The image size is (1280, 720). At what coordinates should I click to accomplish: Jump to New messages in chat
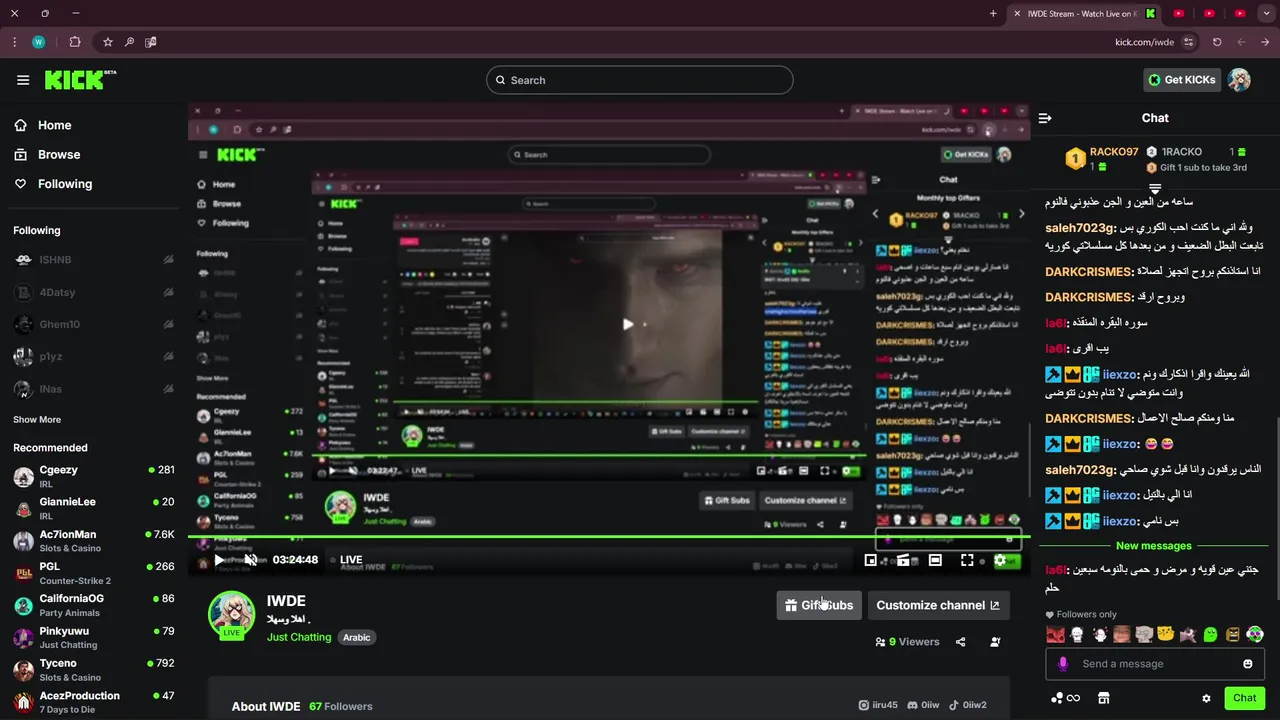(1154, 546)
